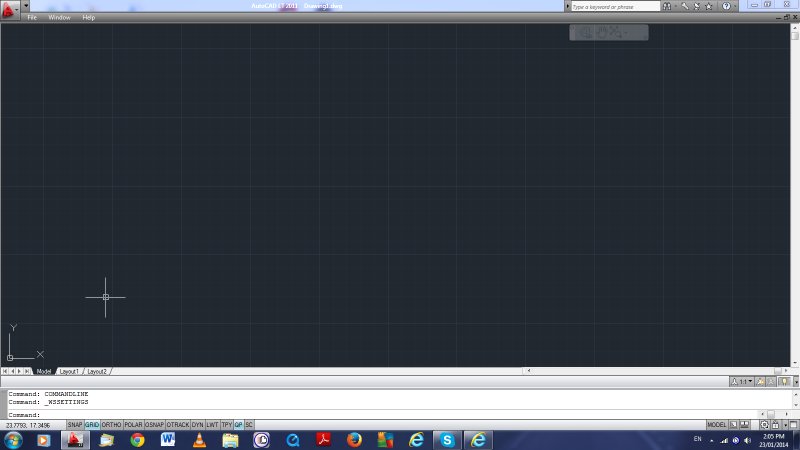The height and width of the screenshot is (450, 800).
Task: Open Google Chrome from taskbar
Action: tap(137, 440)
